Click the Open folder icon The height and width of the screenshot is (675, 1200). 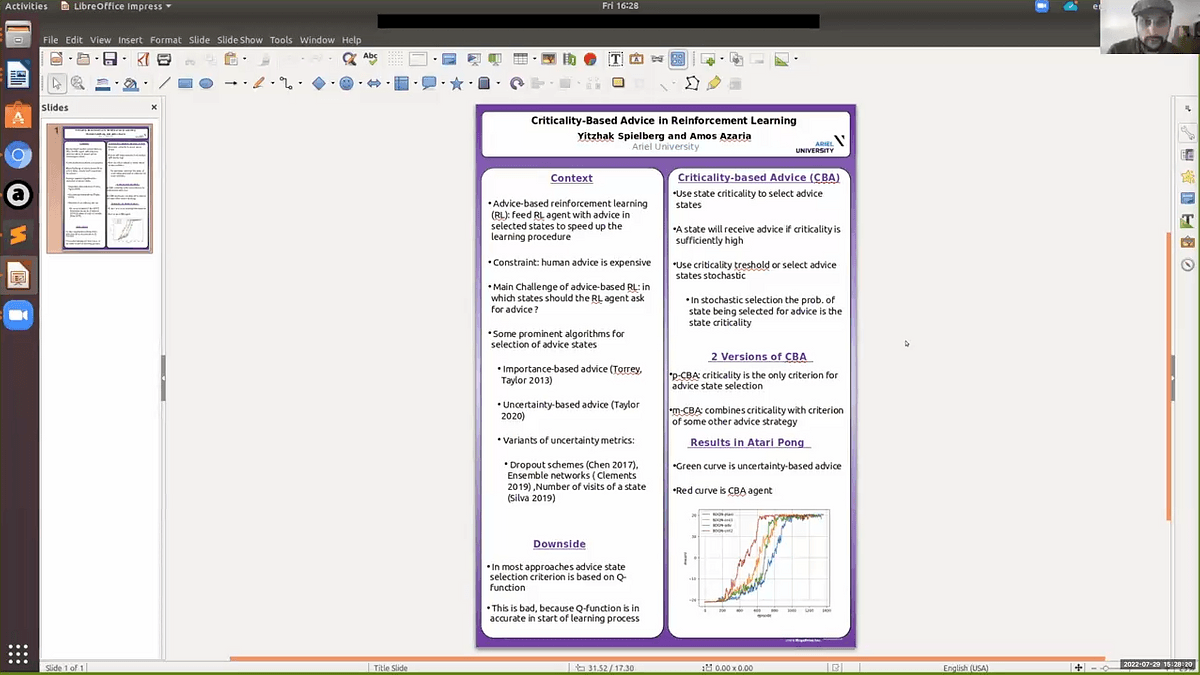click(83, 59)
